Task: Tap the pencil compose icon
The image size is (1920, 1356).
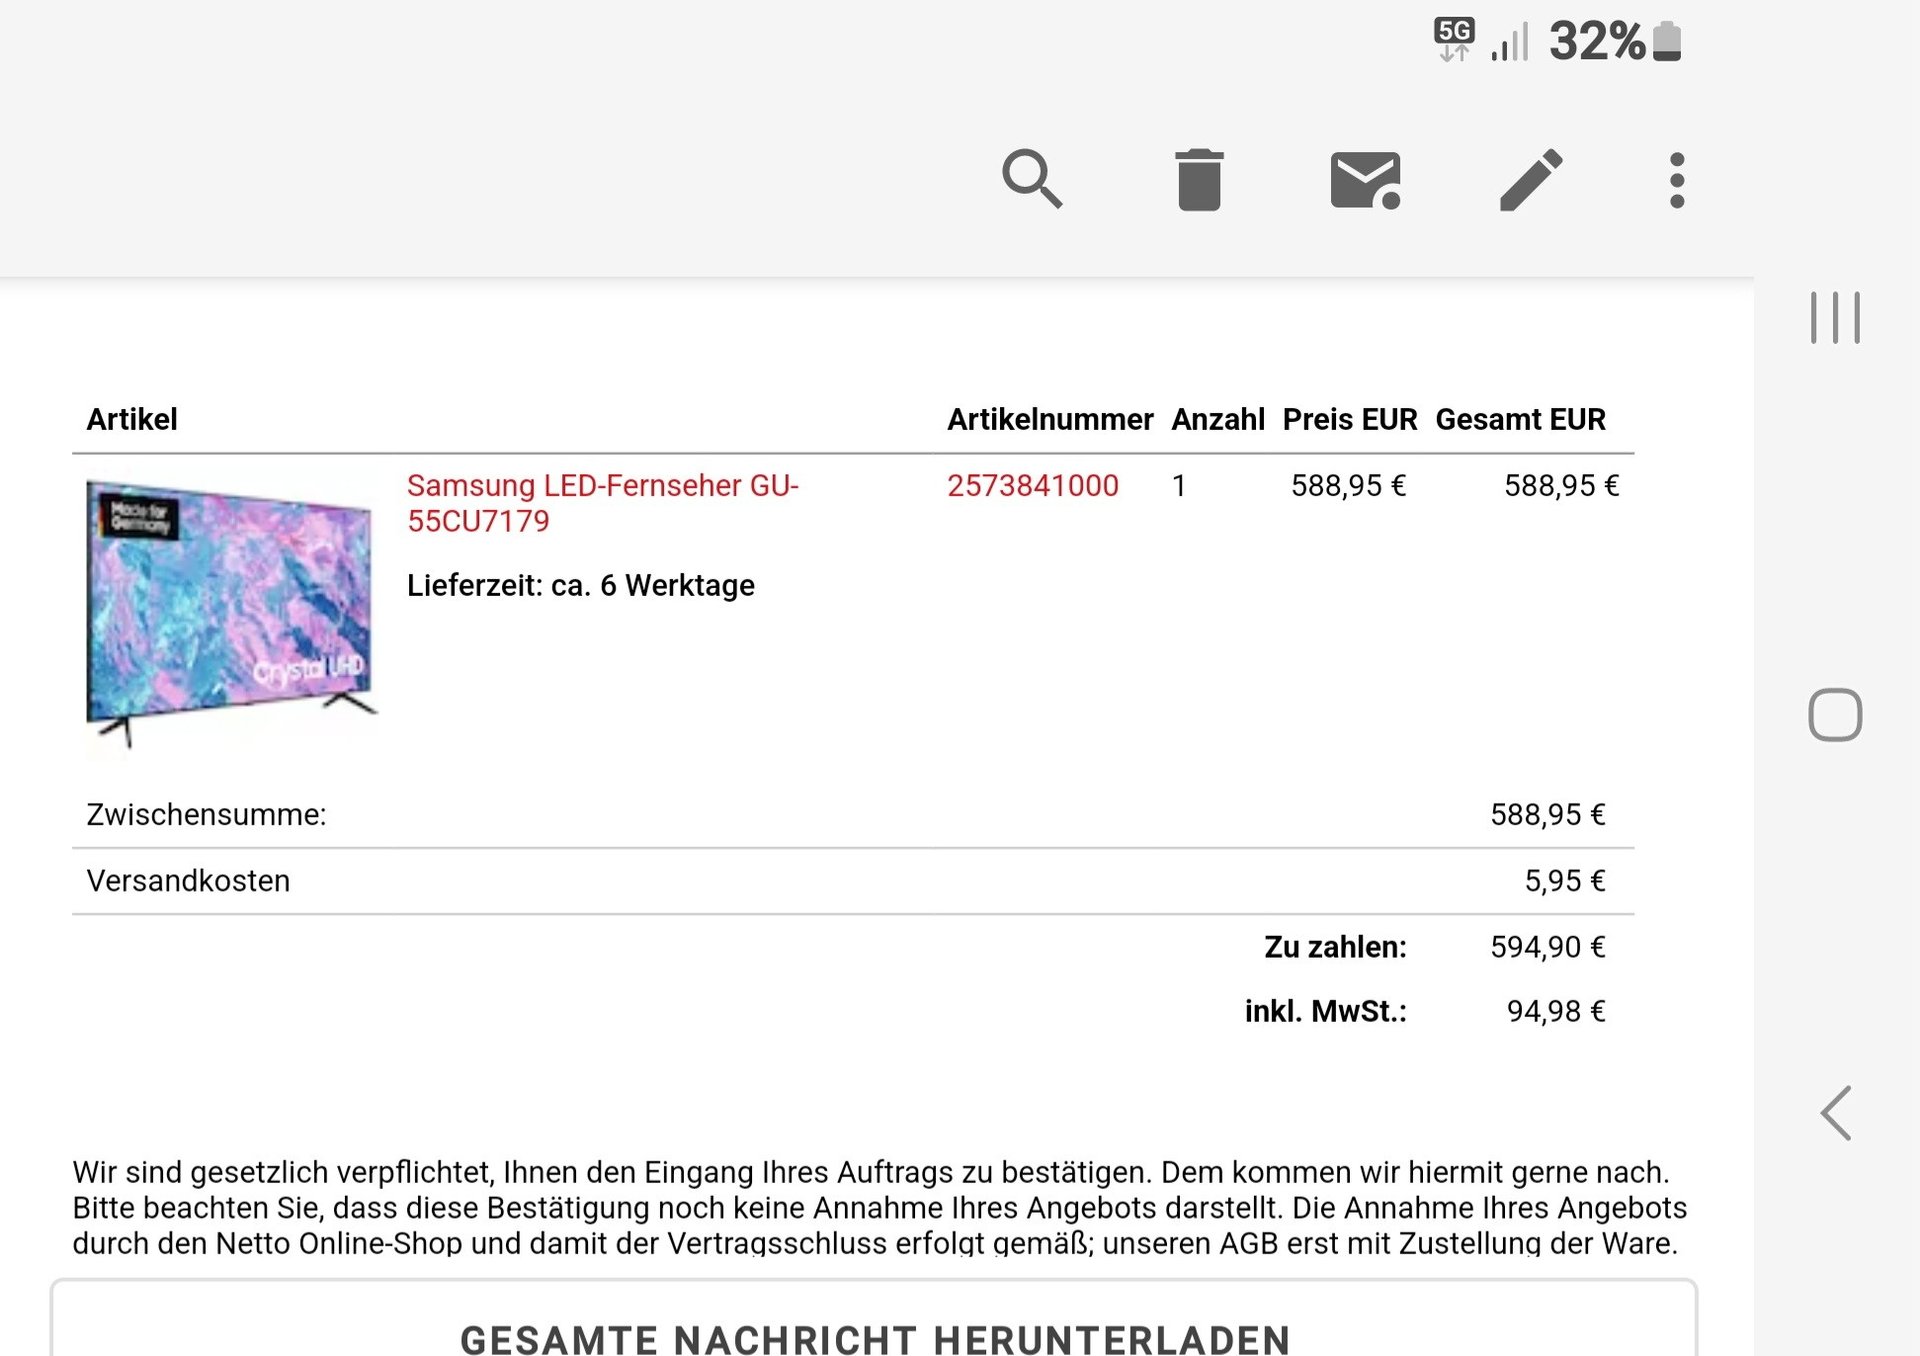Action: click(x=1531, y=180)
